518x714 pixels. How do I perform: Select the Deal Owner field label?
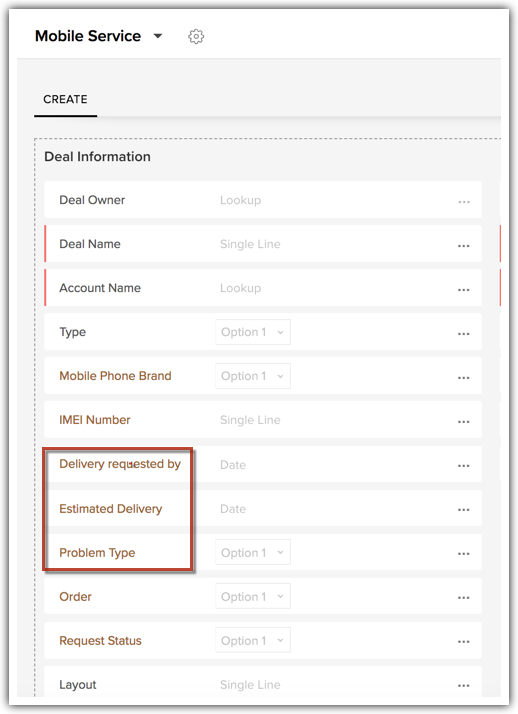coord(92,200)
